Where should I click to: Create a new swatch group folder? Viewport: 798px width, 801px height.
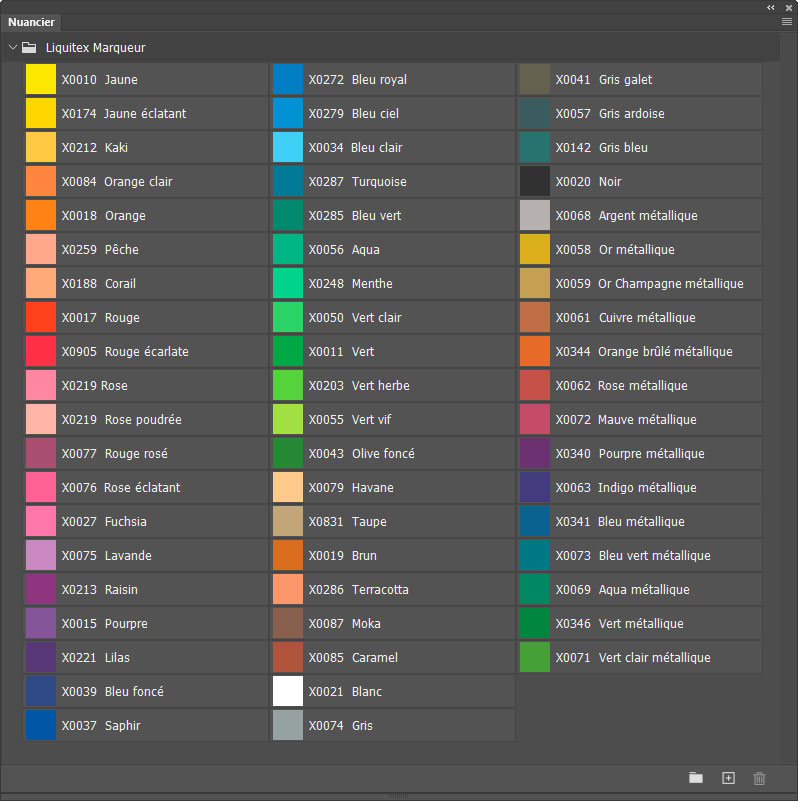coord(696,778)
